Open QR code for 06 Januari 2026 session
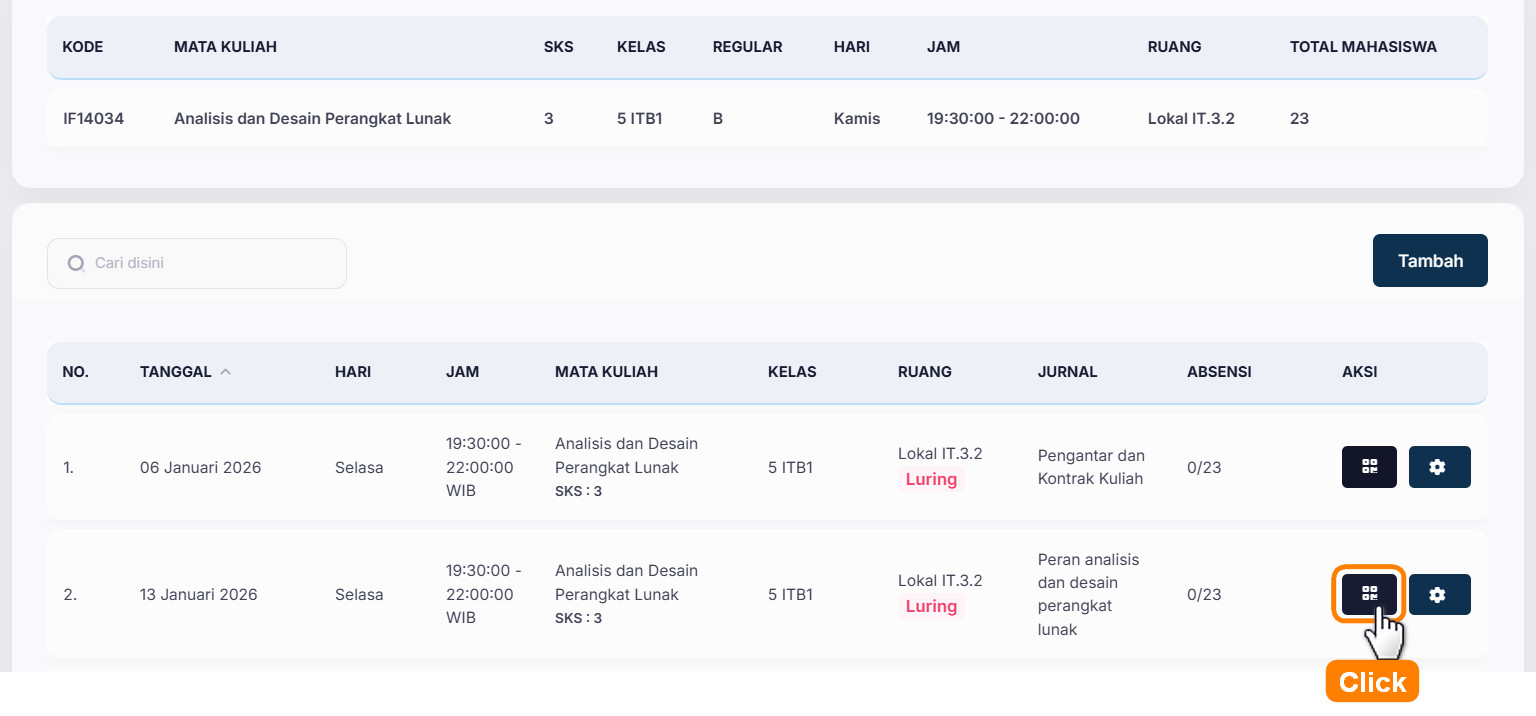 click(x=1369, y=467)
